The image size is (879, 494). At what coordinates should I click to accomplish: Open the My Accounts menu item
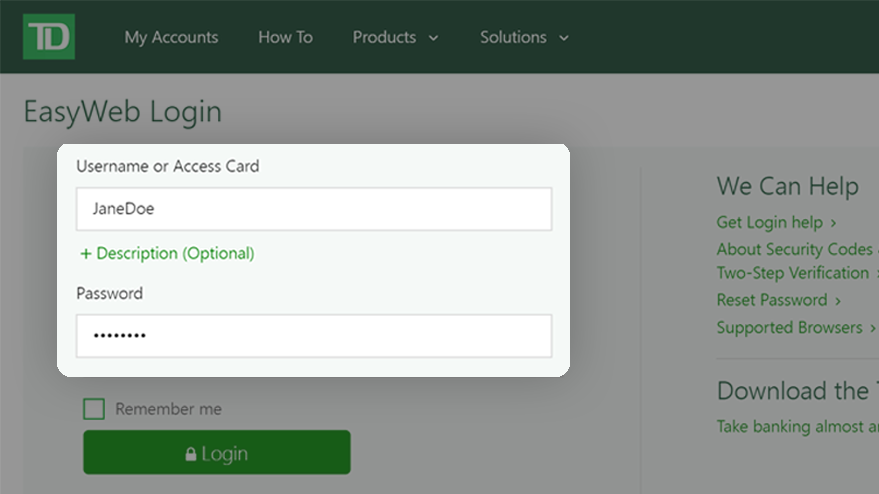(172, 37)
